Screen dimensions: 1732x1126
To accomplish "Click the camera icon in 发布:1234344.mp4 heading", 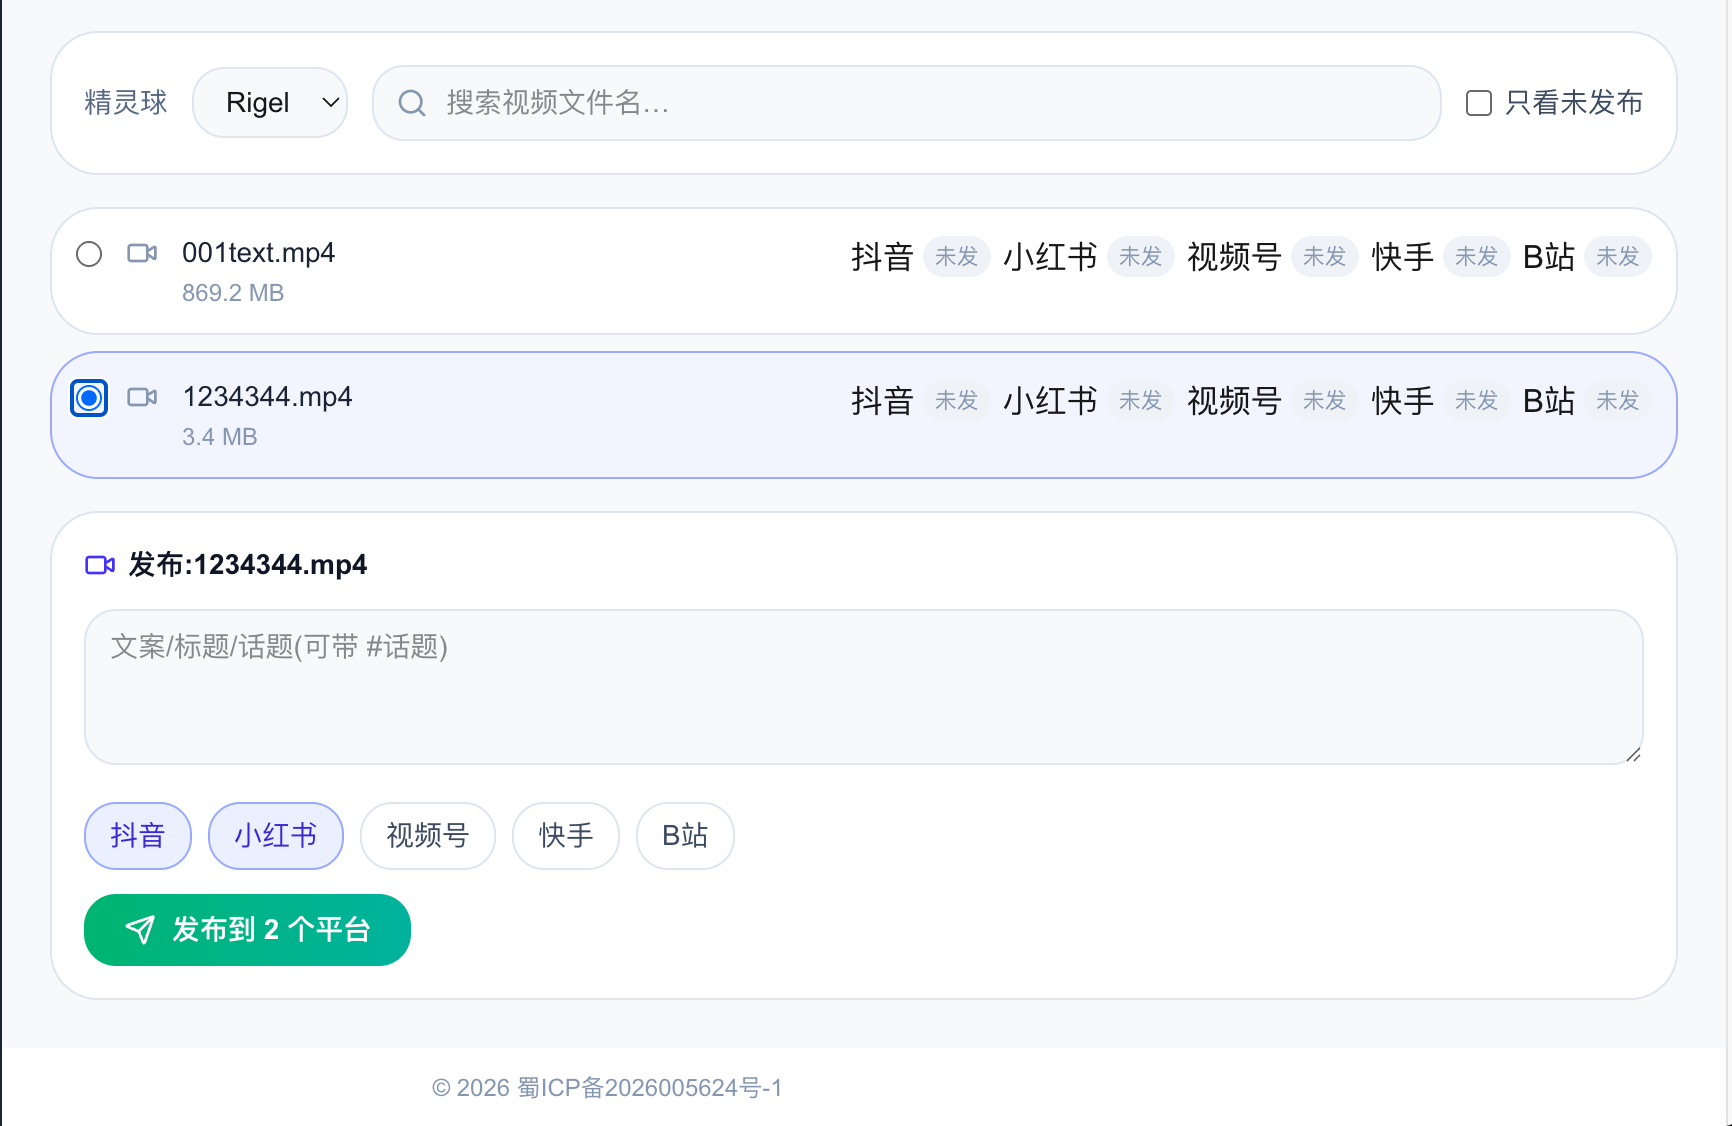I will pyautogui.click(x=100, y=565).
